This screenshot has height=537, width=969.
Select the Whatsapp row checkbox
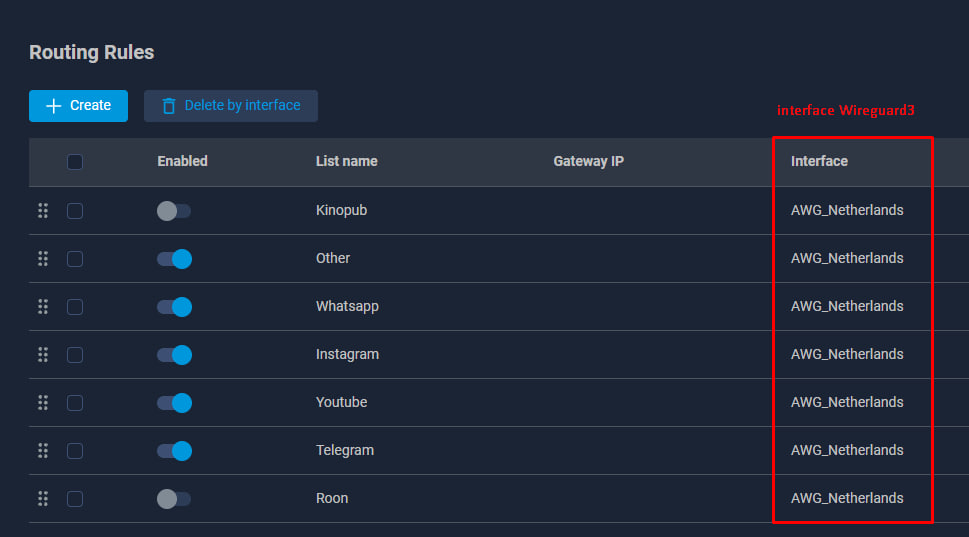coord(75,307)
